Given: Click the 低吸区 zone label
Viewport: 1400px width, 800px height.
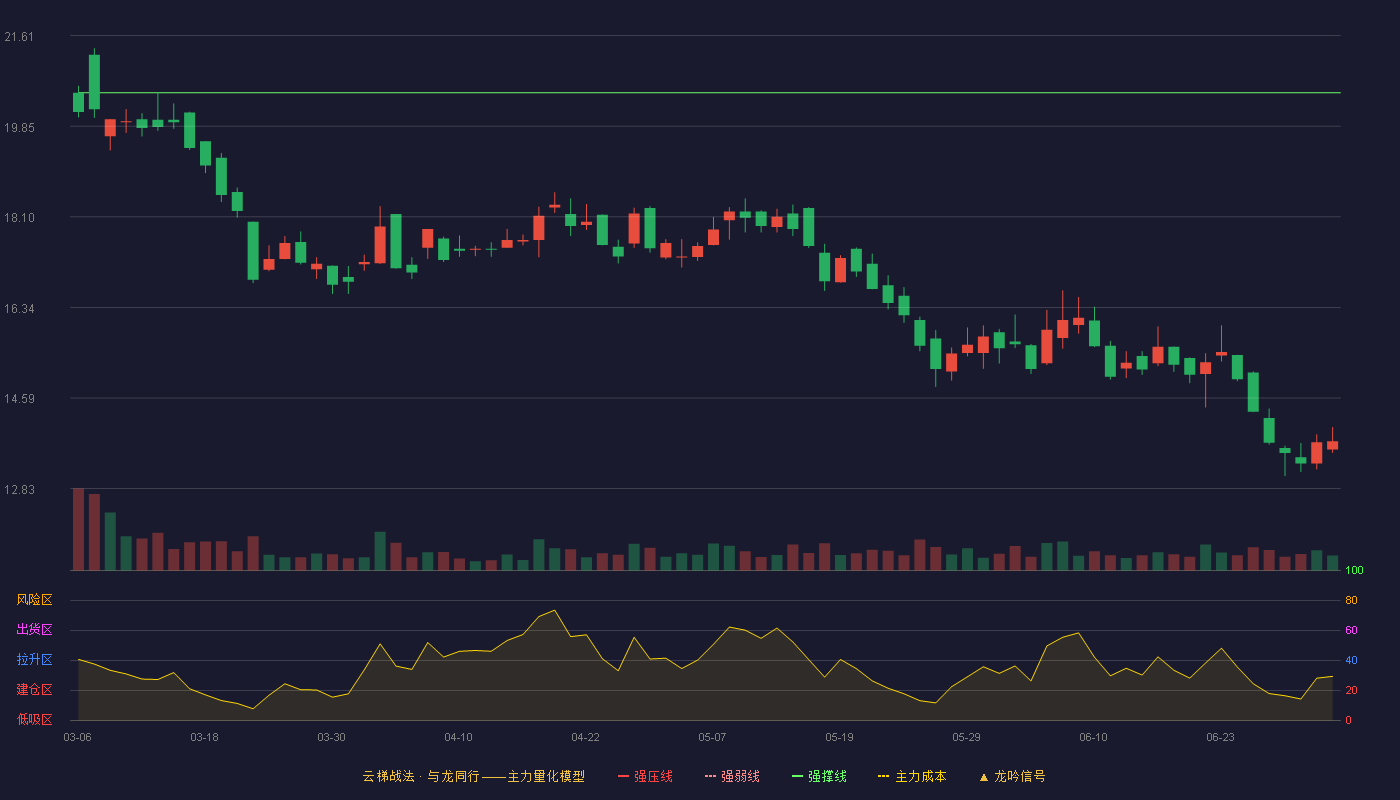Looking at the screenshot, I should click(34, 720).
